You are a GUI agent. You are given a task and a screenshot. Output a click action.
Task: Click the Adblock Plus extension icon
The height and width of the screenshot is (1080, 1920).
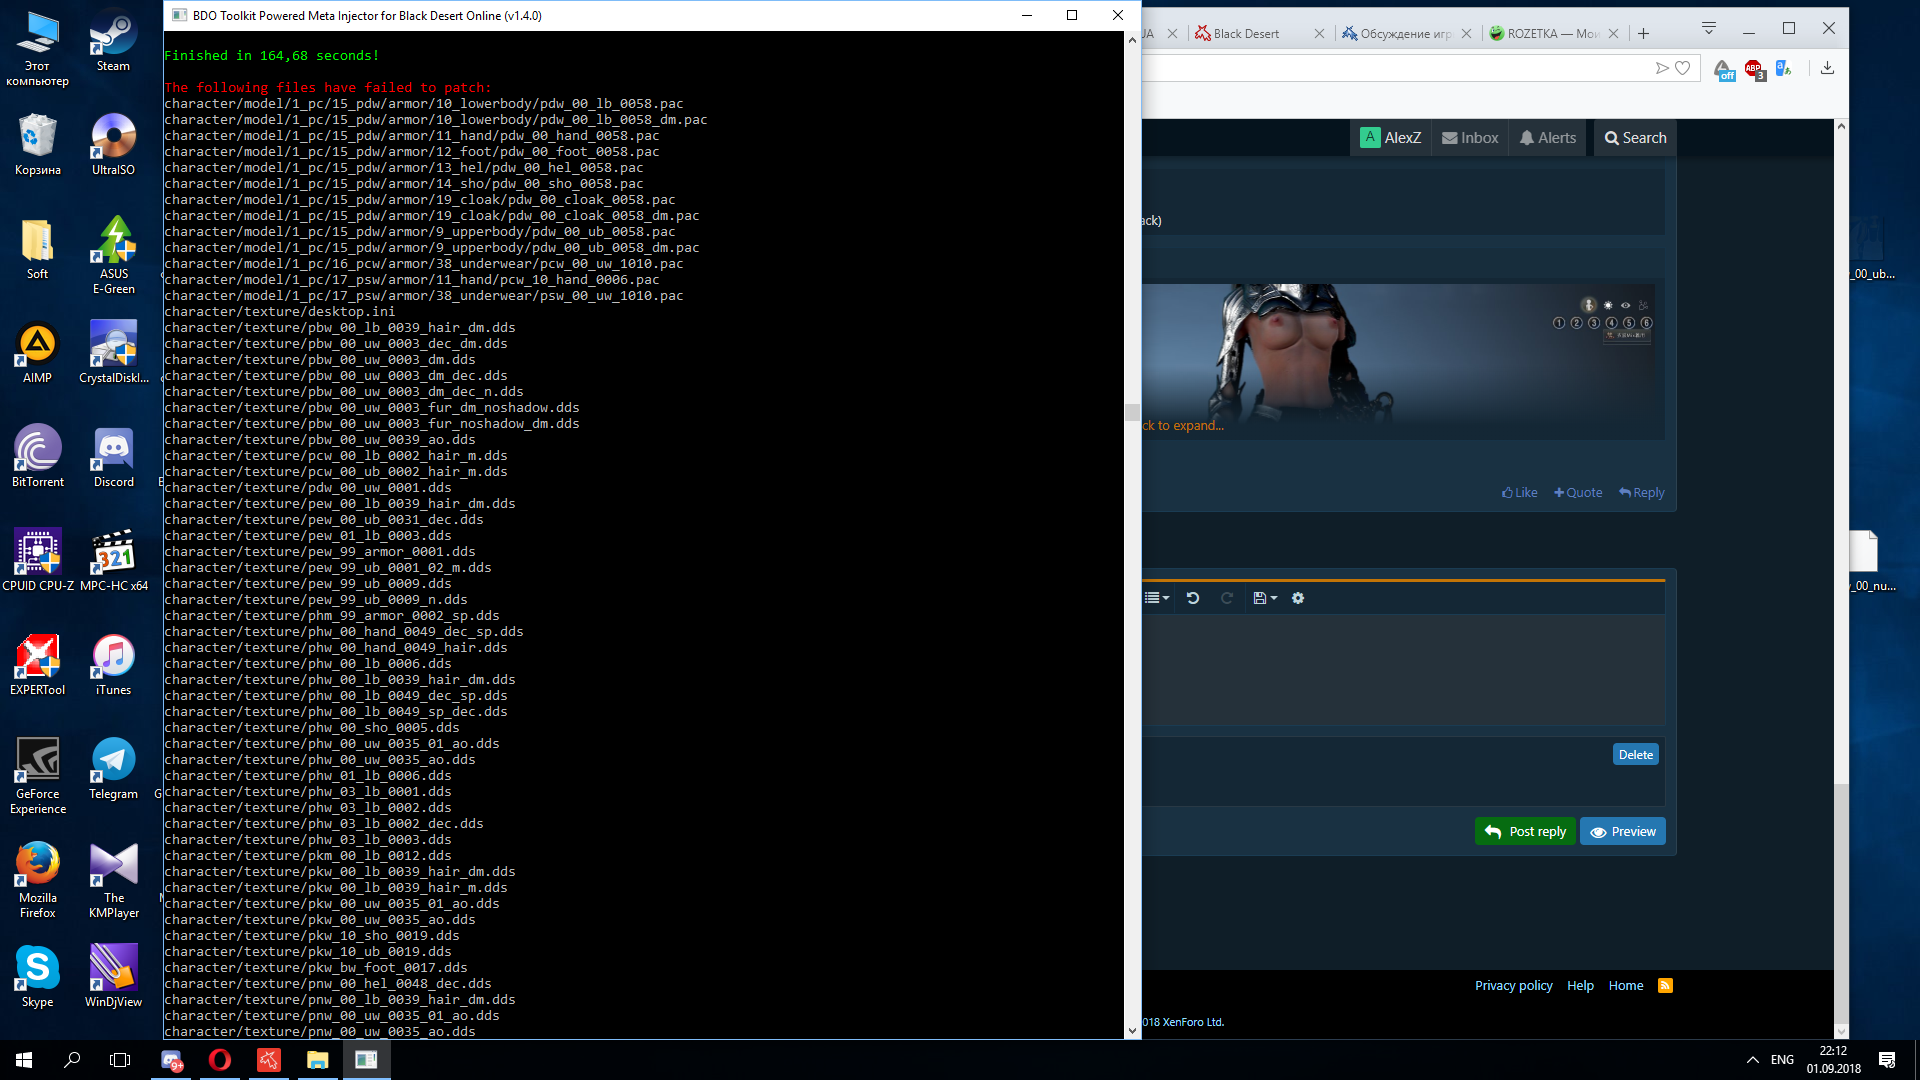pos(1754,69)
